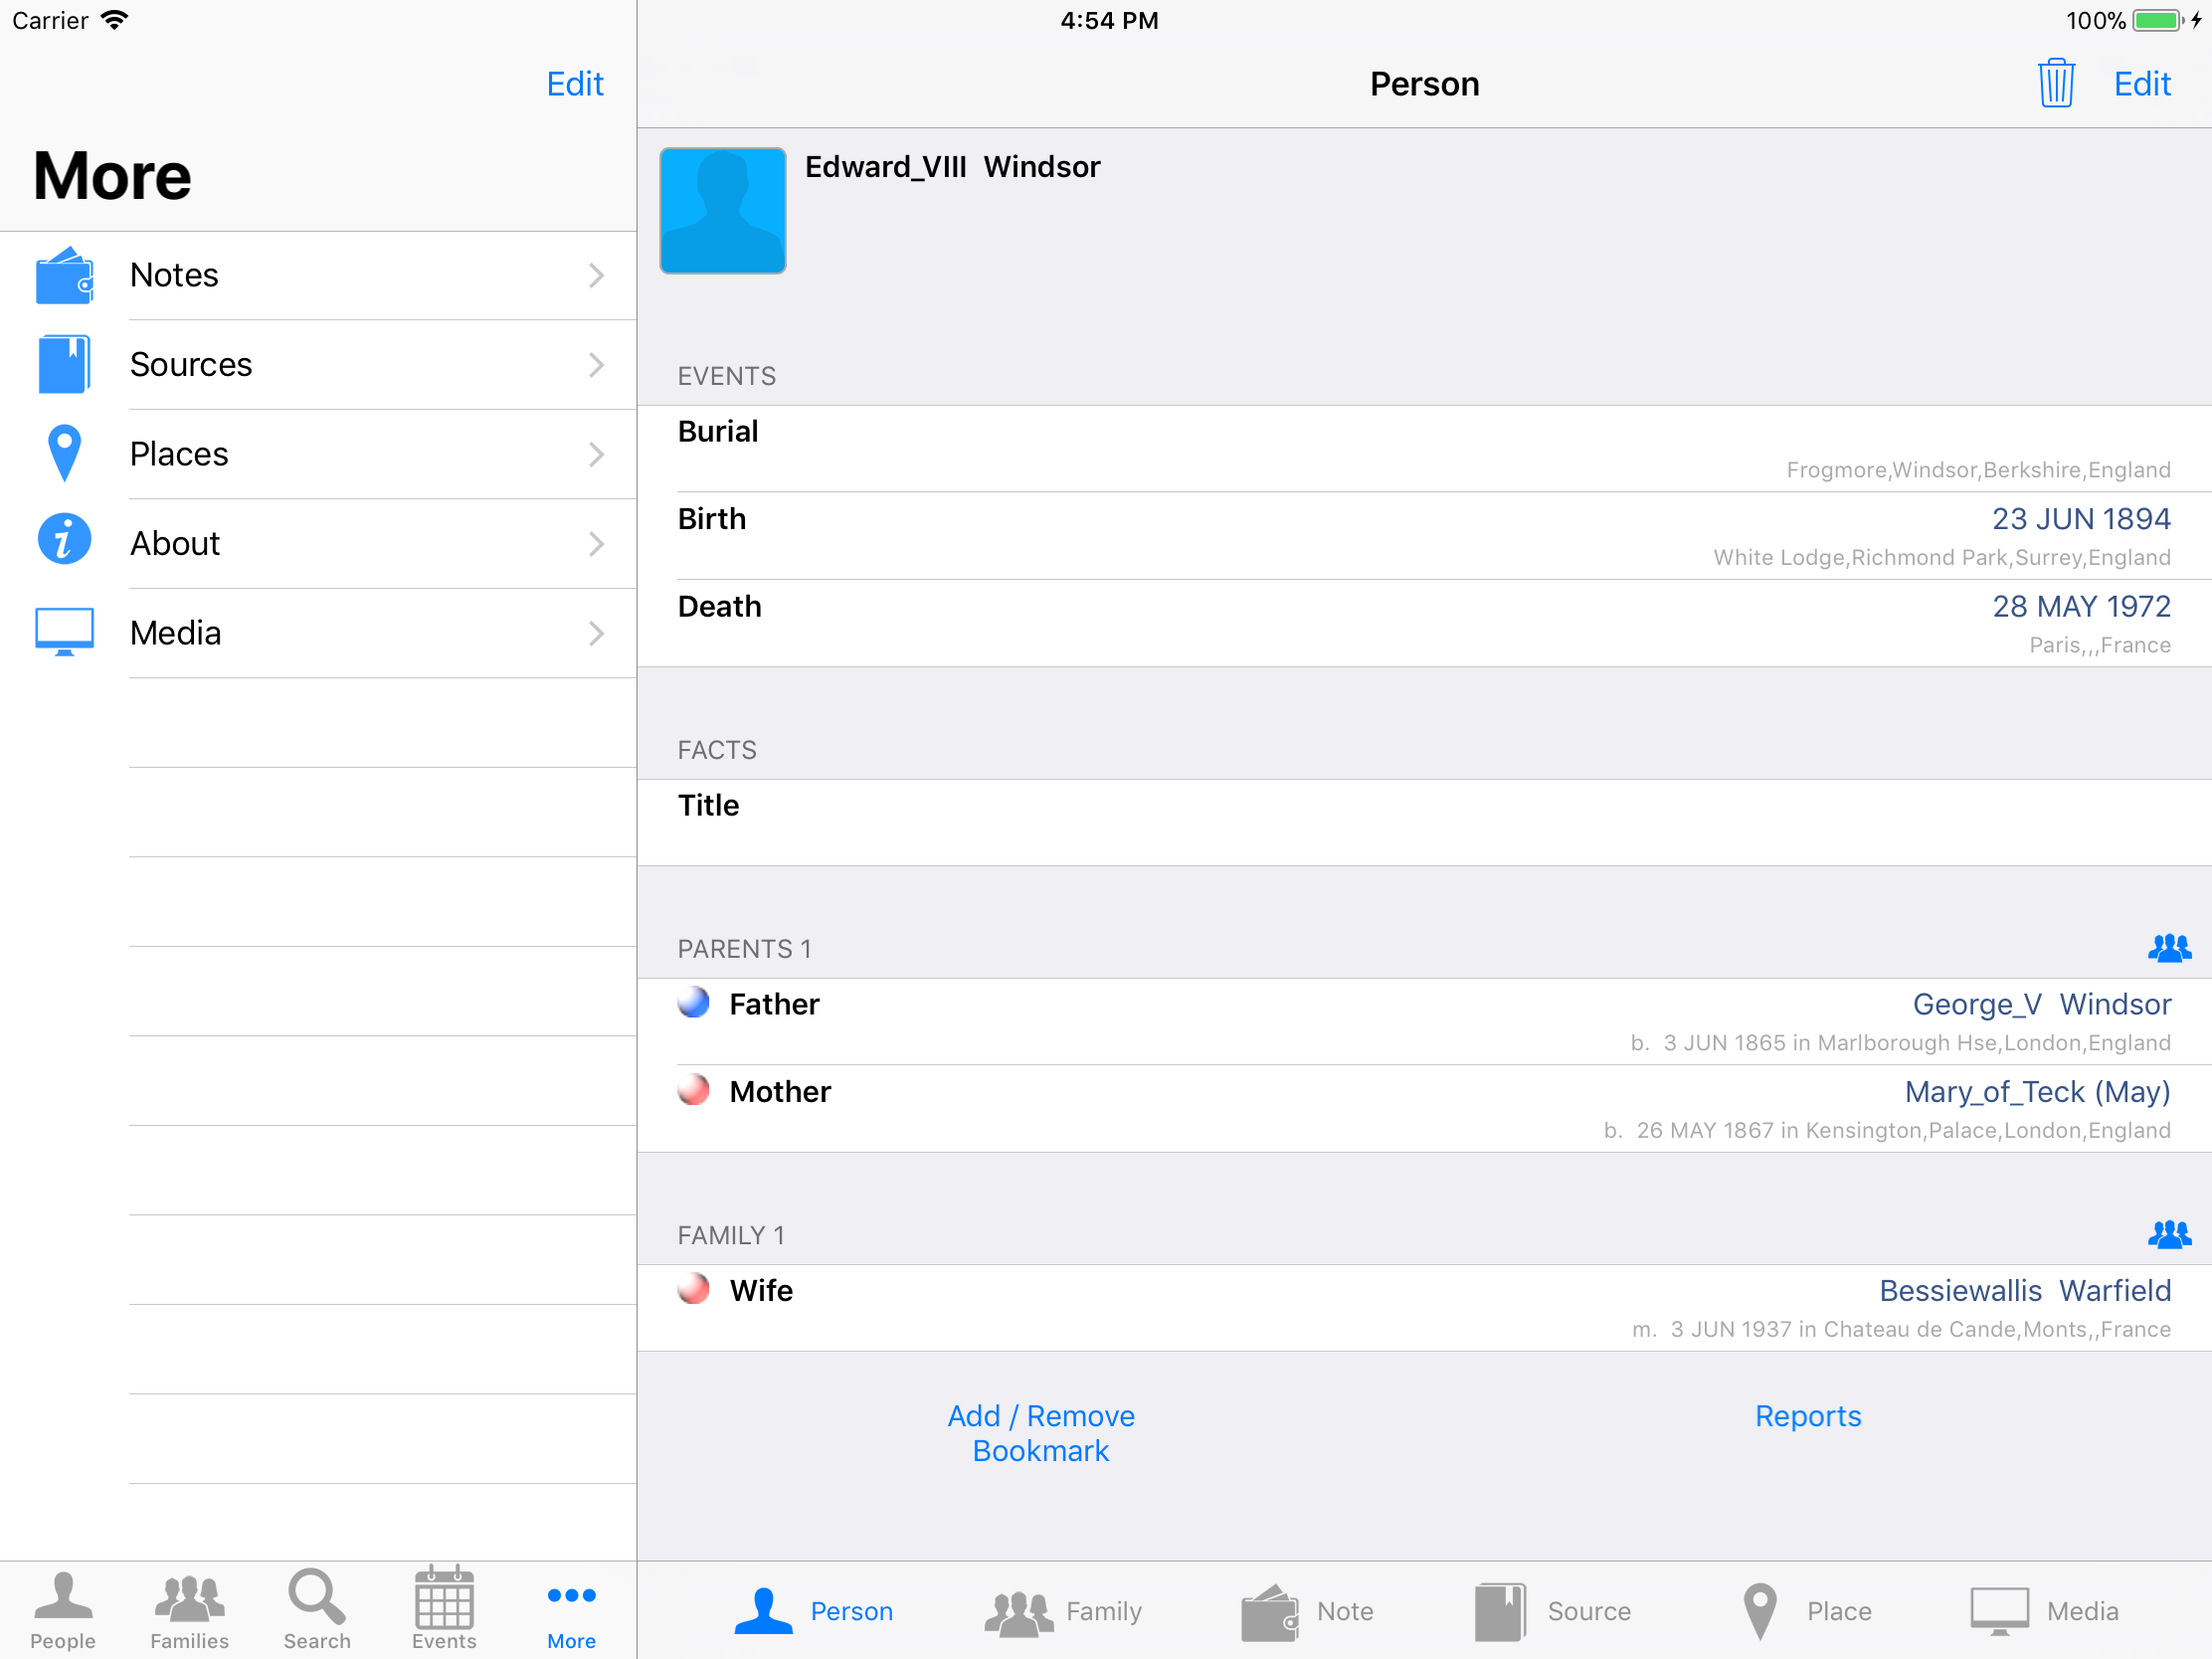Tap the Notes wallet icon in sidebar
2212x1659 pixels.
[64, 275]
